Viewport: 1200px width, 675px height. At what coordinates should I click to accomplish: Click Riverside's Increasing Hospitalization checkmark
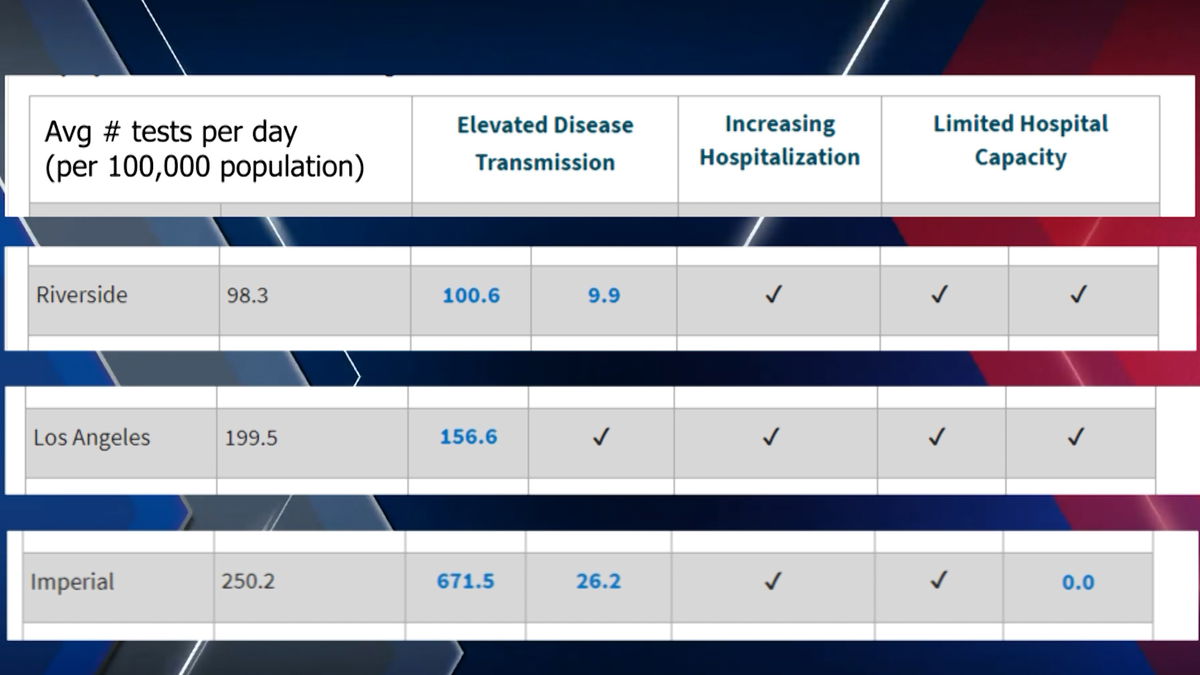[772, 296]
